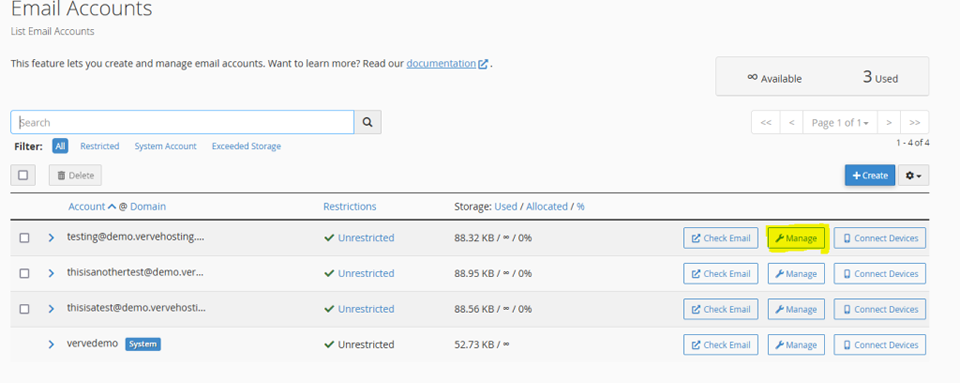Go to the last page with the >> button
The height and width of the screenshot is (383, 960).
point(915,122)
